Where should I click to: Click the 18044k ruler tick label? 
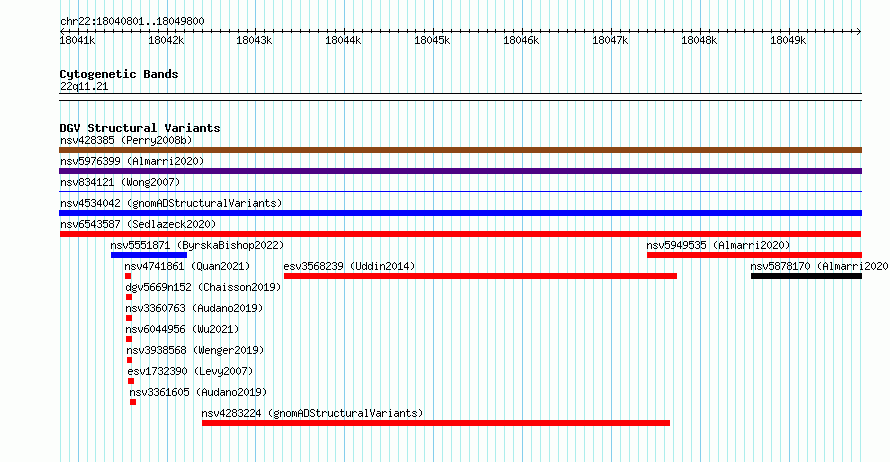click(343, 40)
